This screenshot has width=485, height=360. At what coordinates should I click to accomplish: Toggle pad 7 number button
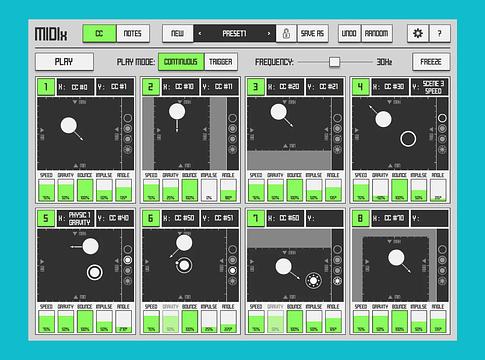click(x=256, y=218)
